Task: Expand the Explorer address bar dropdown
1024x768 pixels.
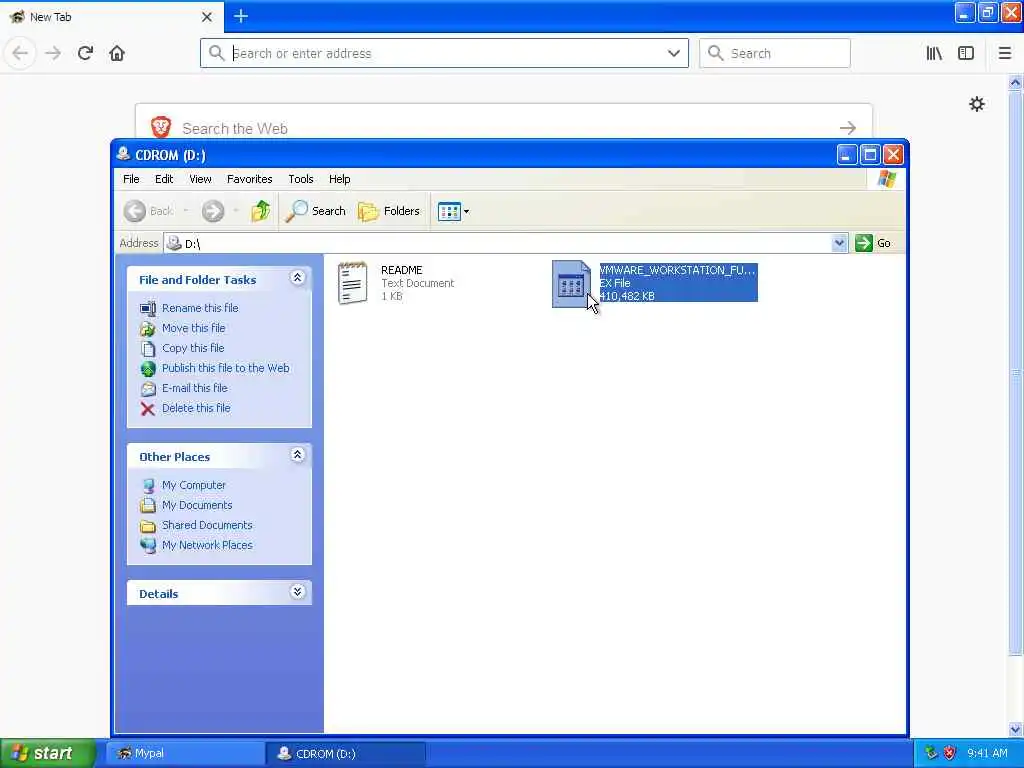Action: point(839,243)
